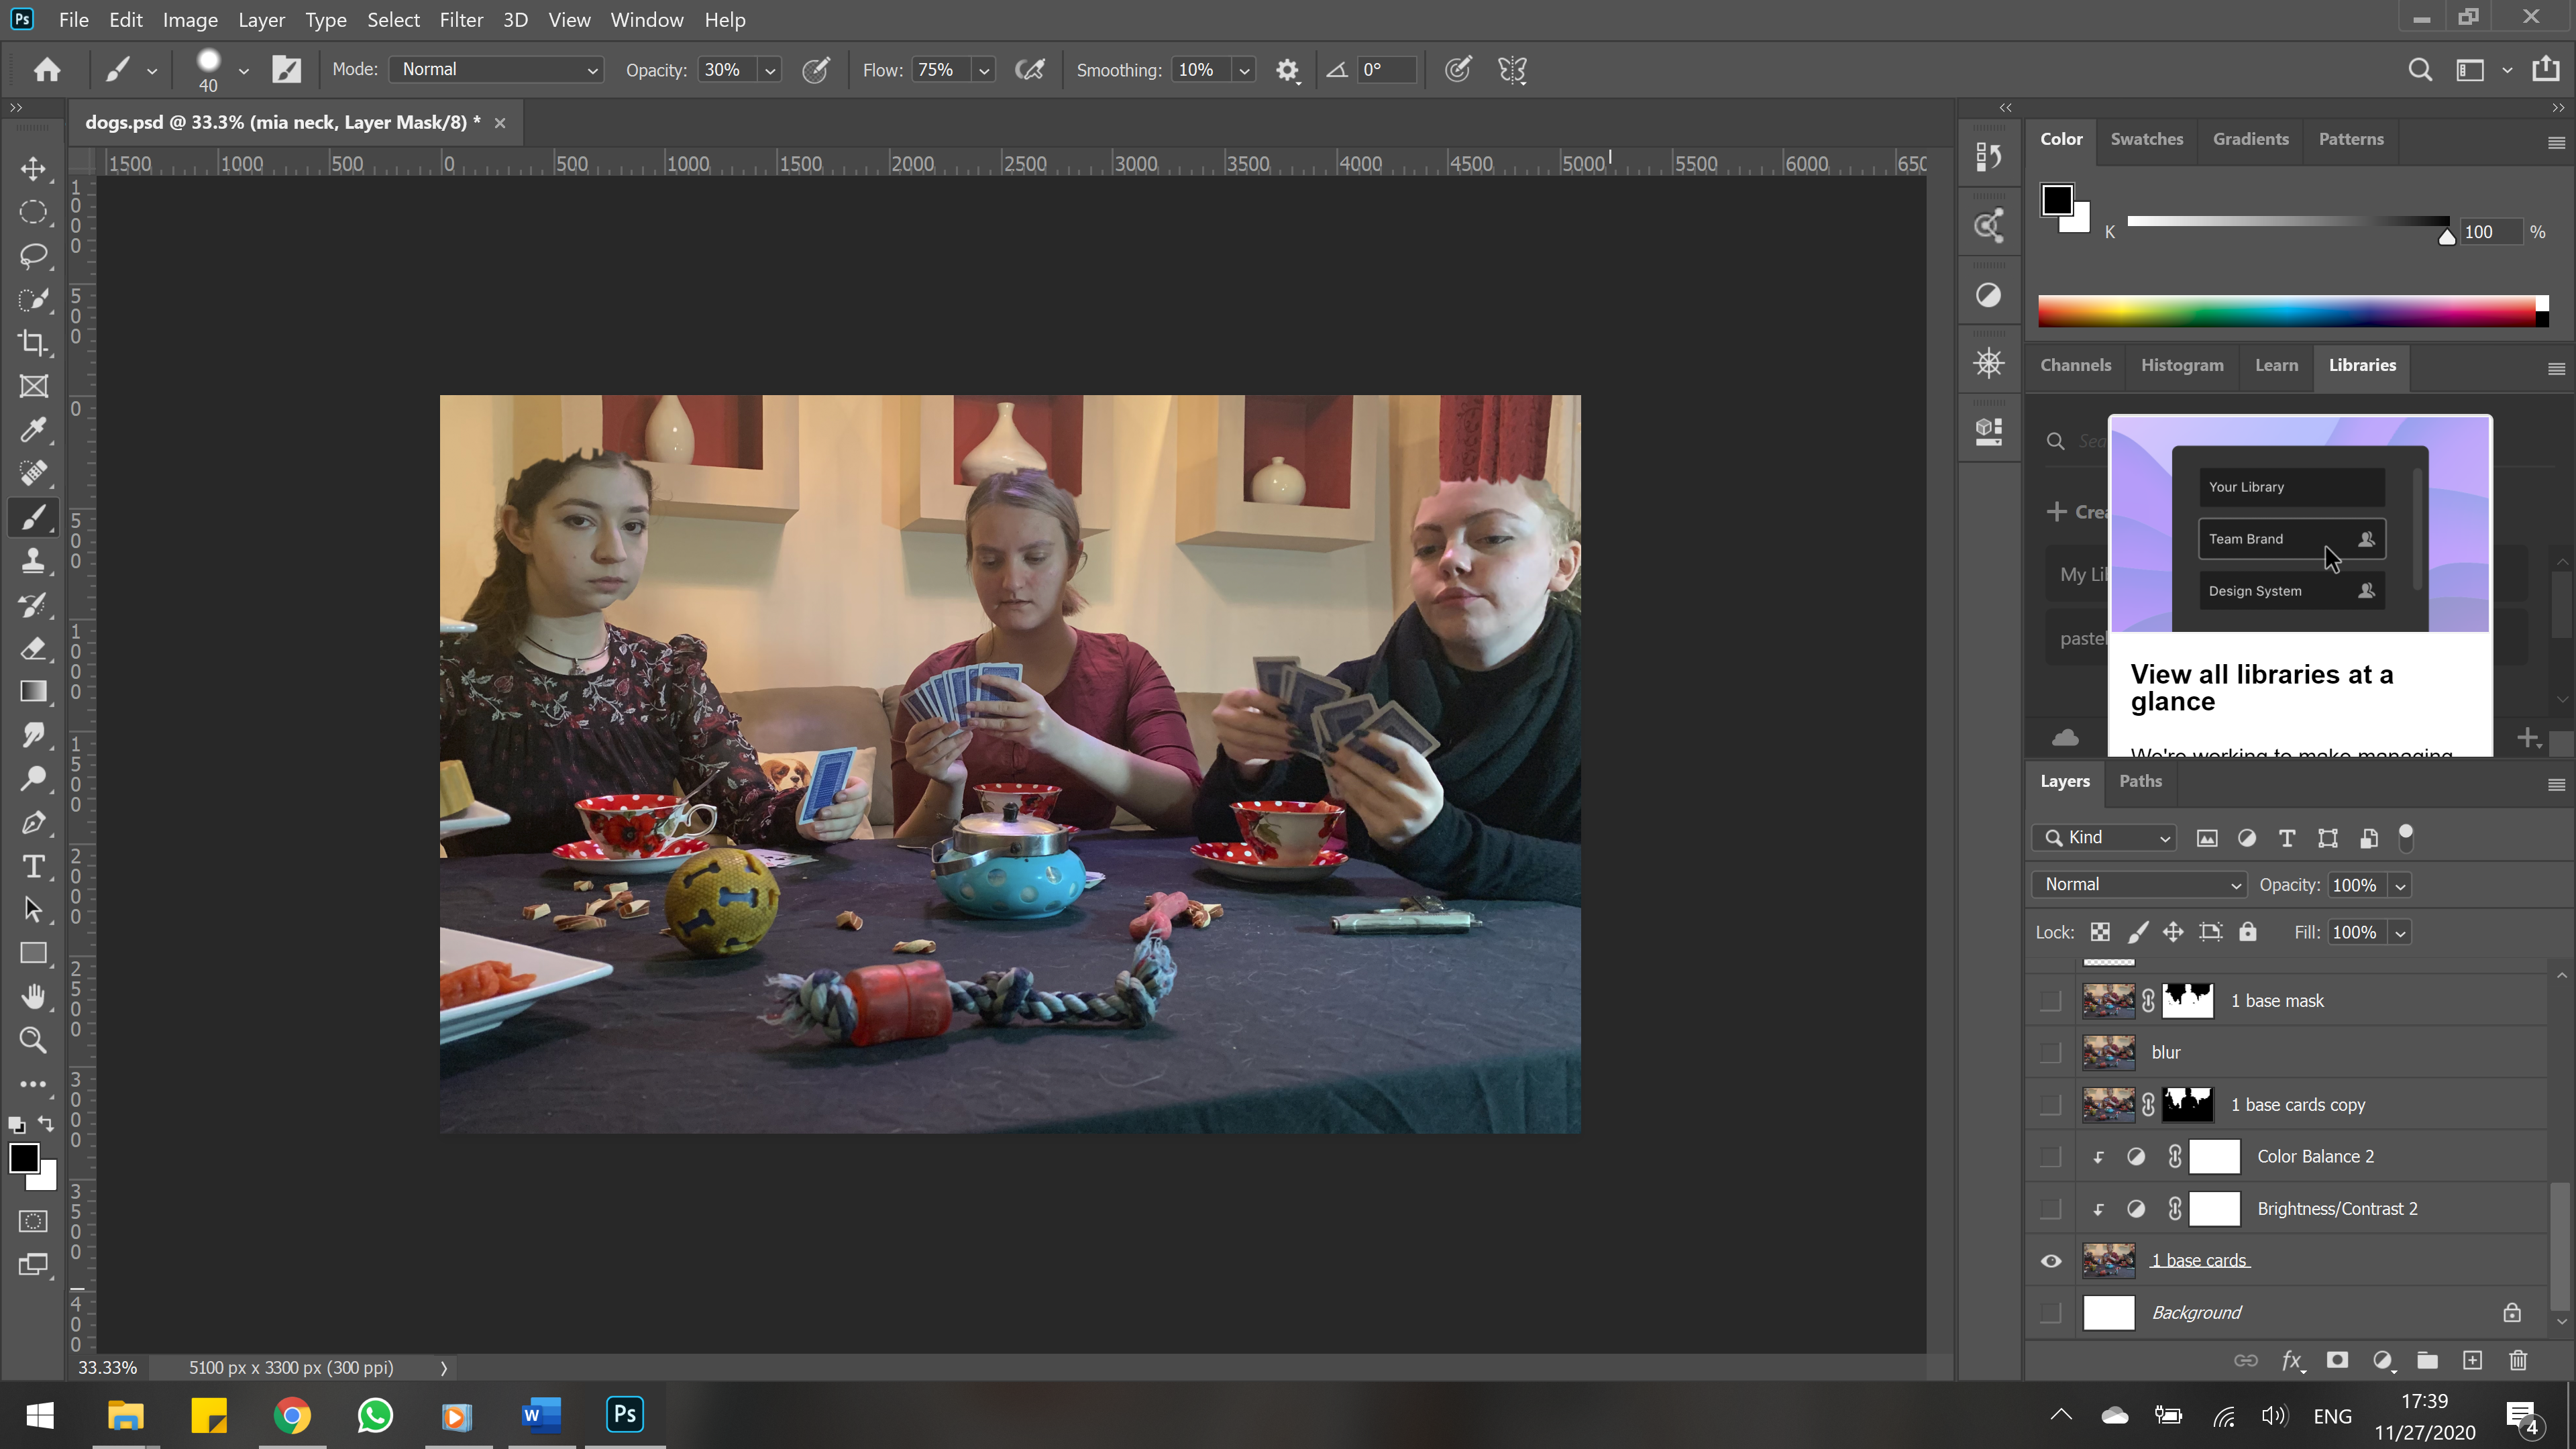2576x1449 pixels.
Task: Open the Search icon in options bar
Action: click(x=2420, y=70)
